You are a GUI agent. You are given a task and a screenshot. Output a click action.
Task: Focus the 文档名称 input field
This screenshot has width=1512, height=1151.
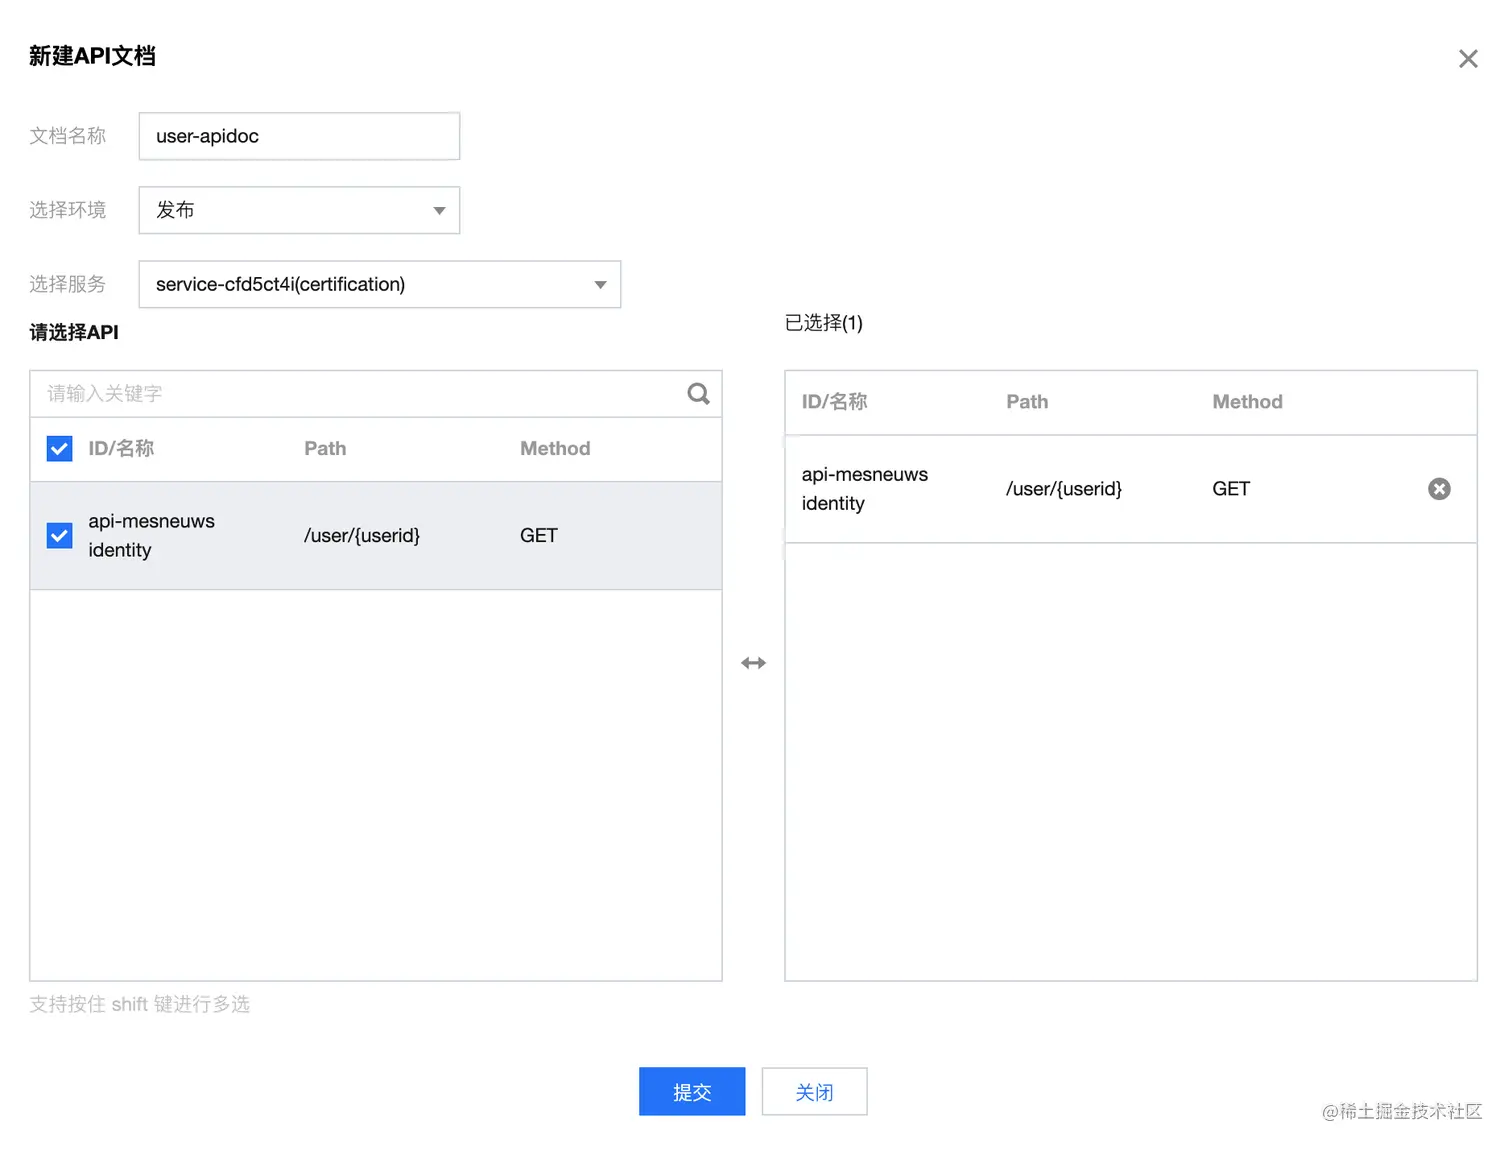point(299,136)
